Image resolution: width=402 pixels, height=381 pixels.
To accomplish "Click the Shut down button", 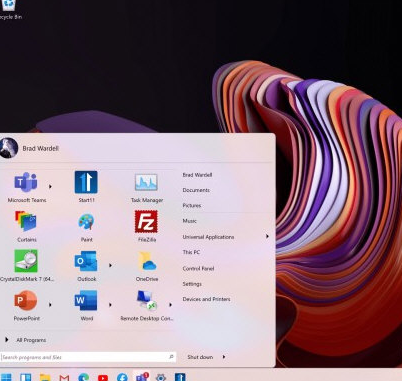I will tap(200, 357).
